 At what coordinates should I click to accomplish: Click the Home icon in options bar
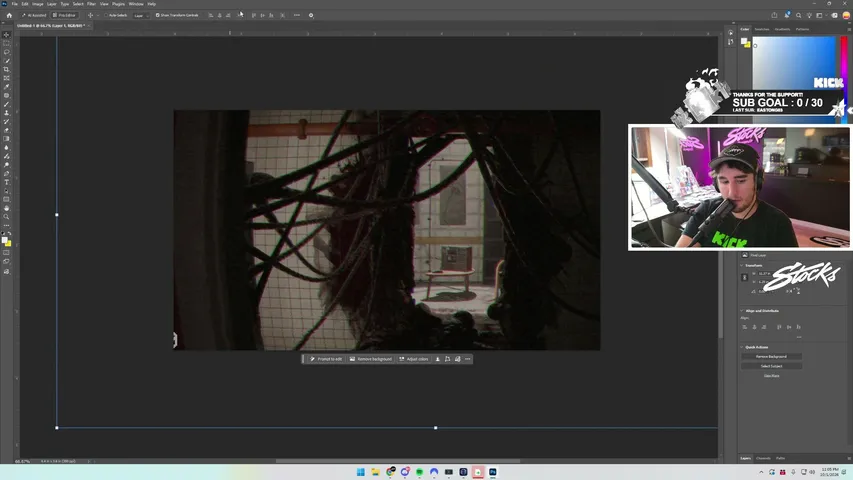click(x=9, y=15)
